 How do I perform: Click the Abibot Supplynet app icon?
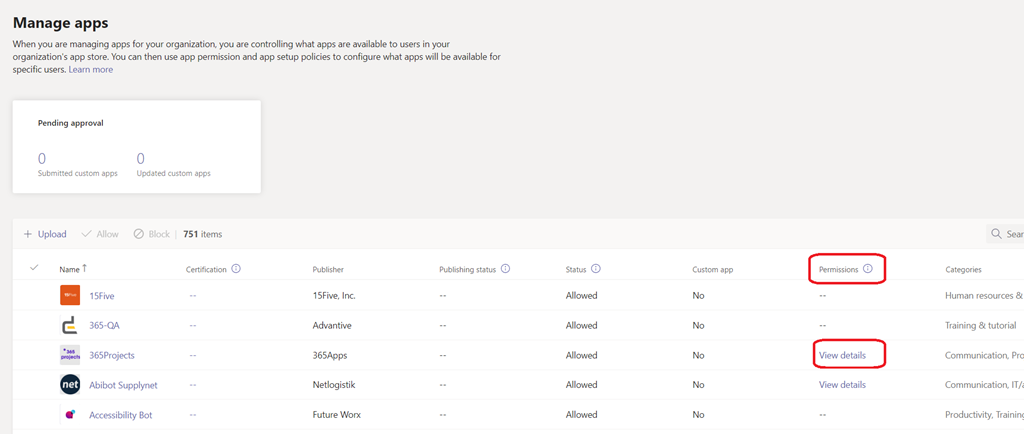[x=70, y=385]
